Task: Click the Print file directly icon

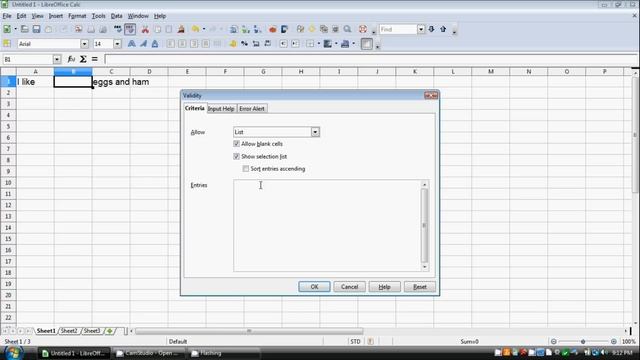Action: (91, 29)
